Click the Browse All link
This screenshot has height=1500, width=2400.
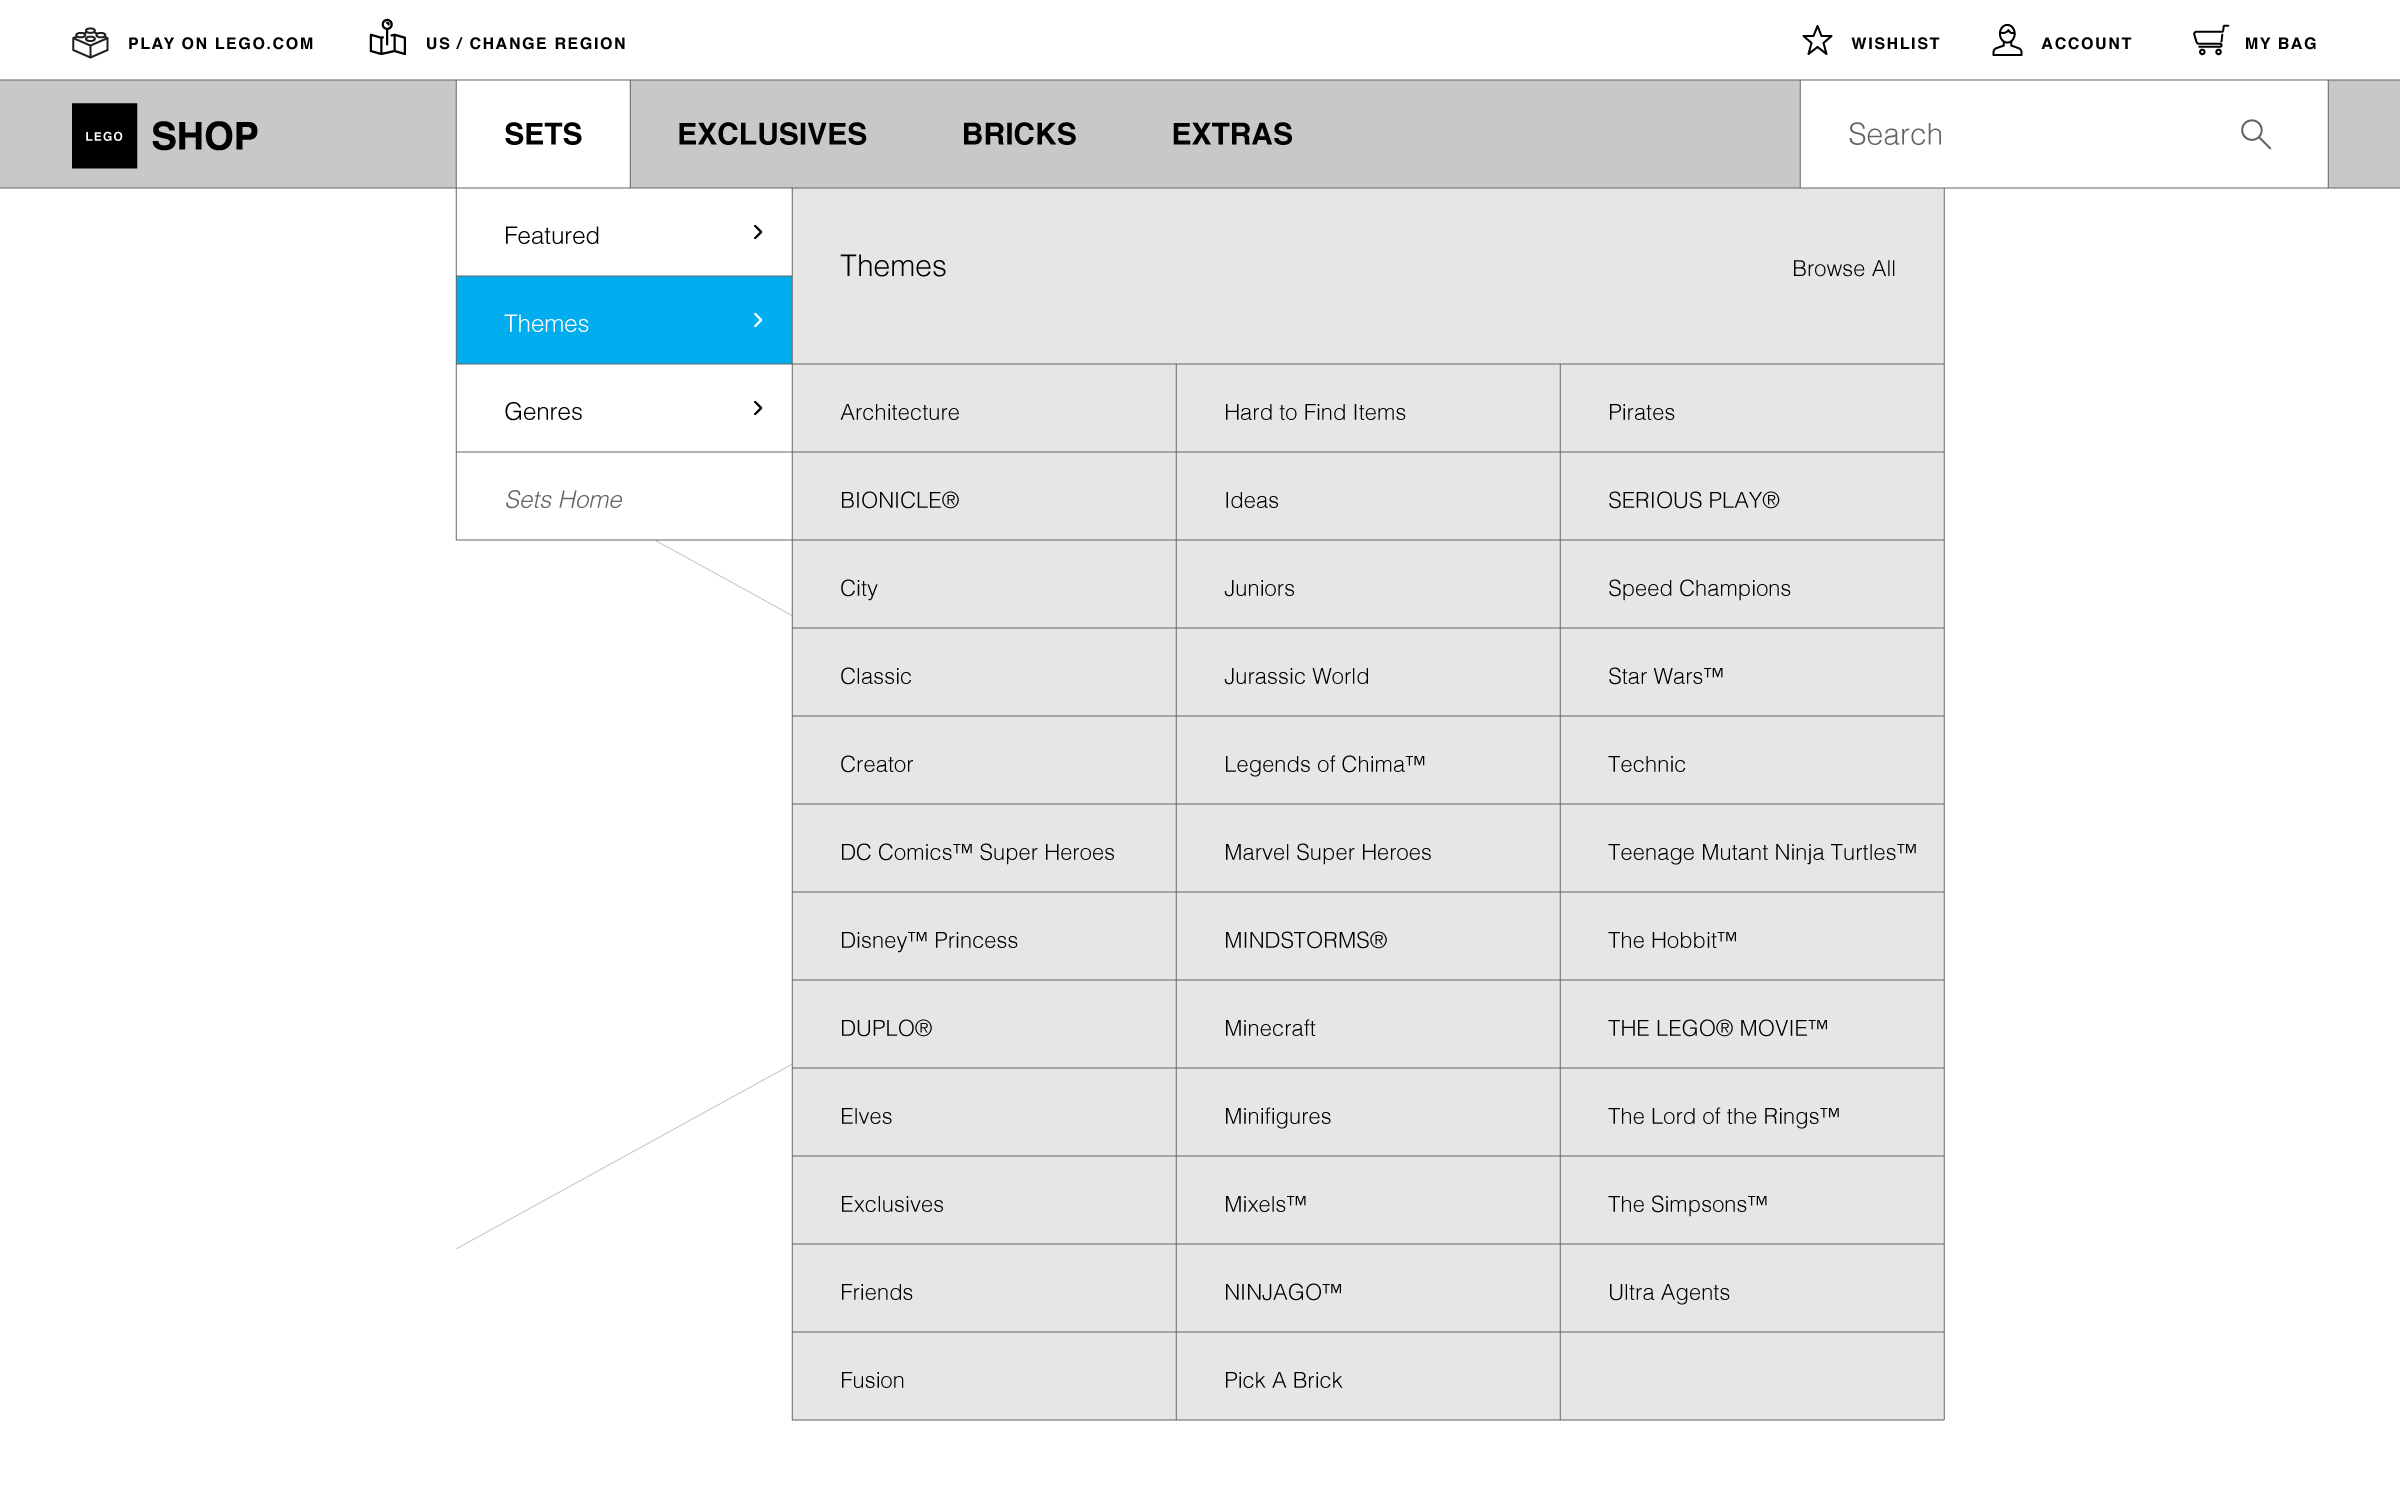pos(1843,268)
